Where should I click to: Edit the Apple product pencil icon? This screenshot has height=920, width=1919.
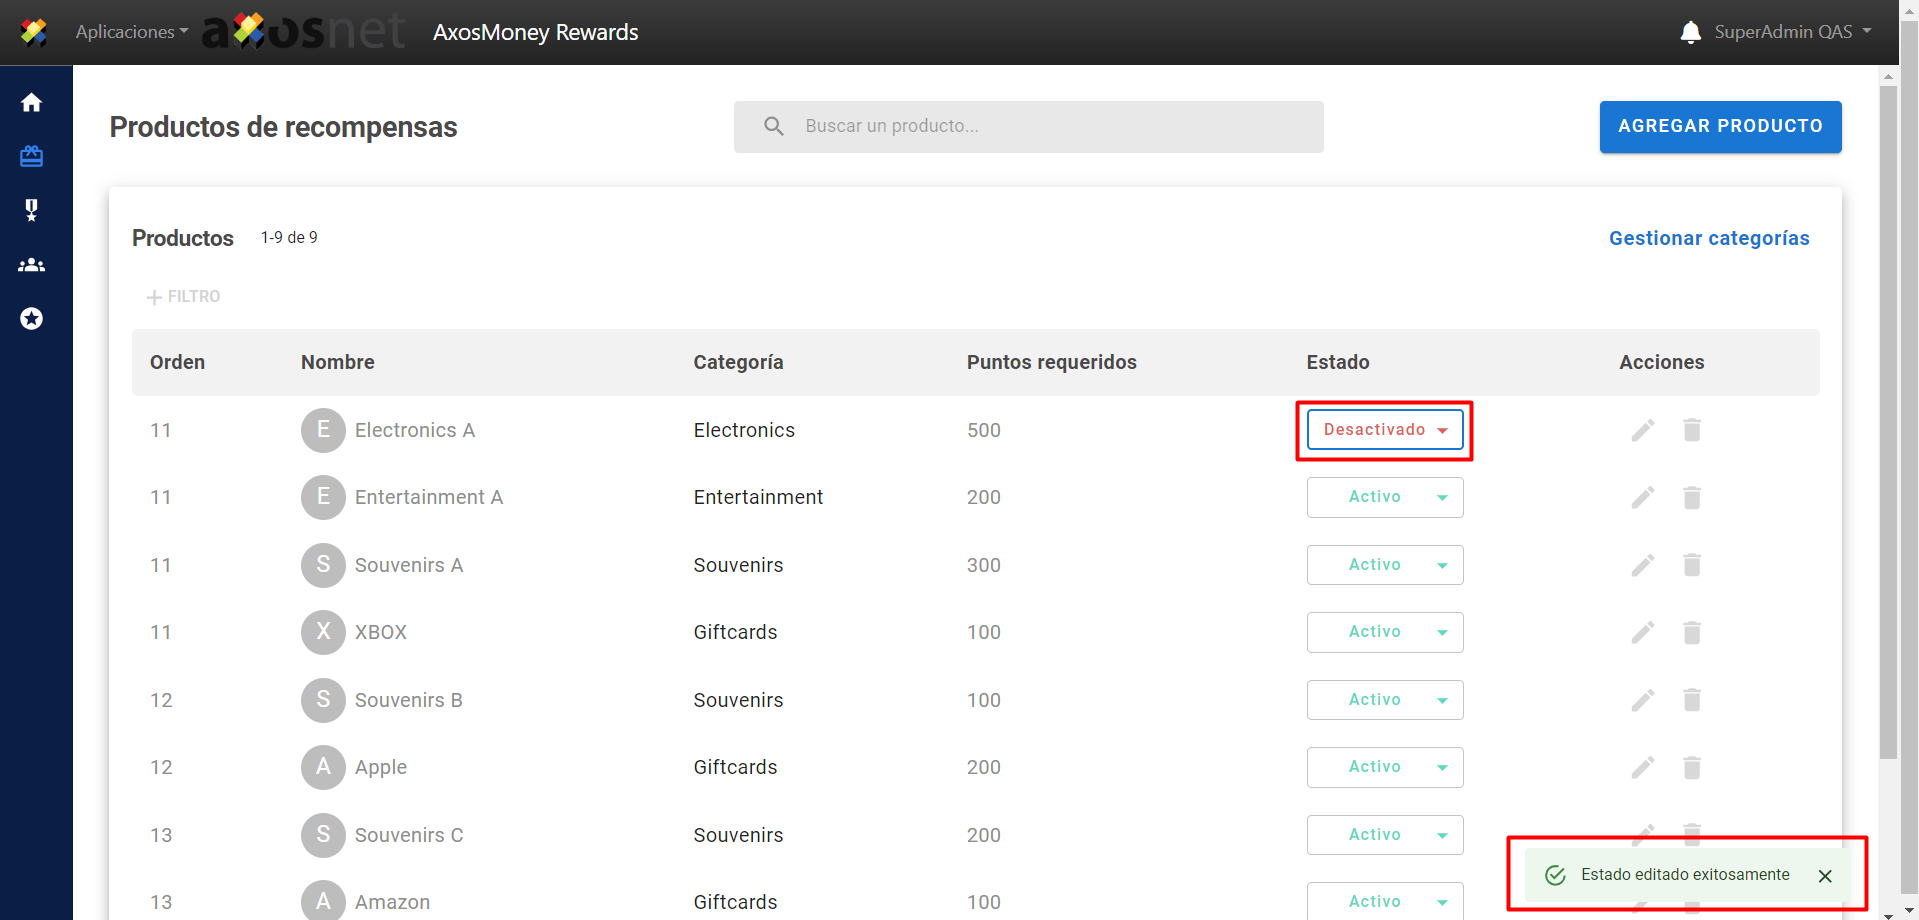pos(1642,767)
